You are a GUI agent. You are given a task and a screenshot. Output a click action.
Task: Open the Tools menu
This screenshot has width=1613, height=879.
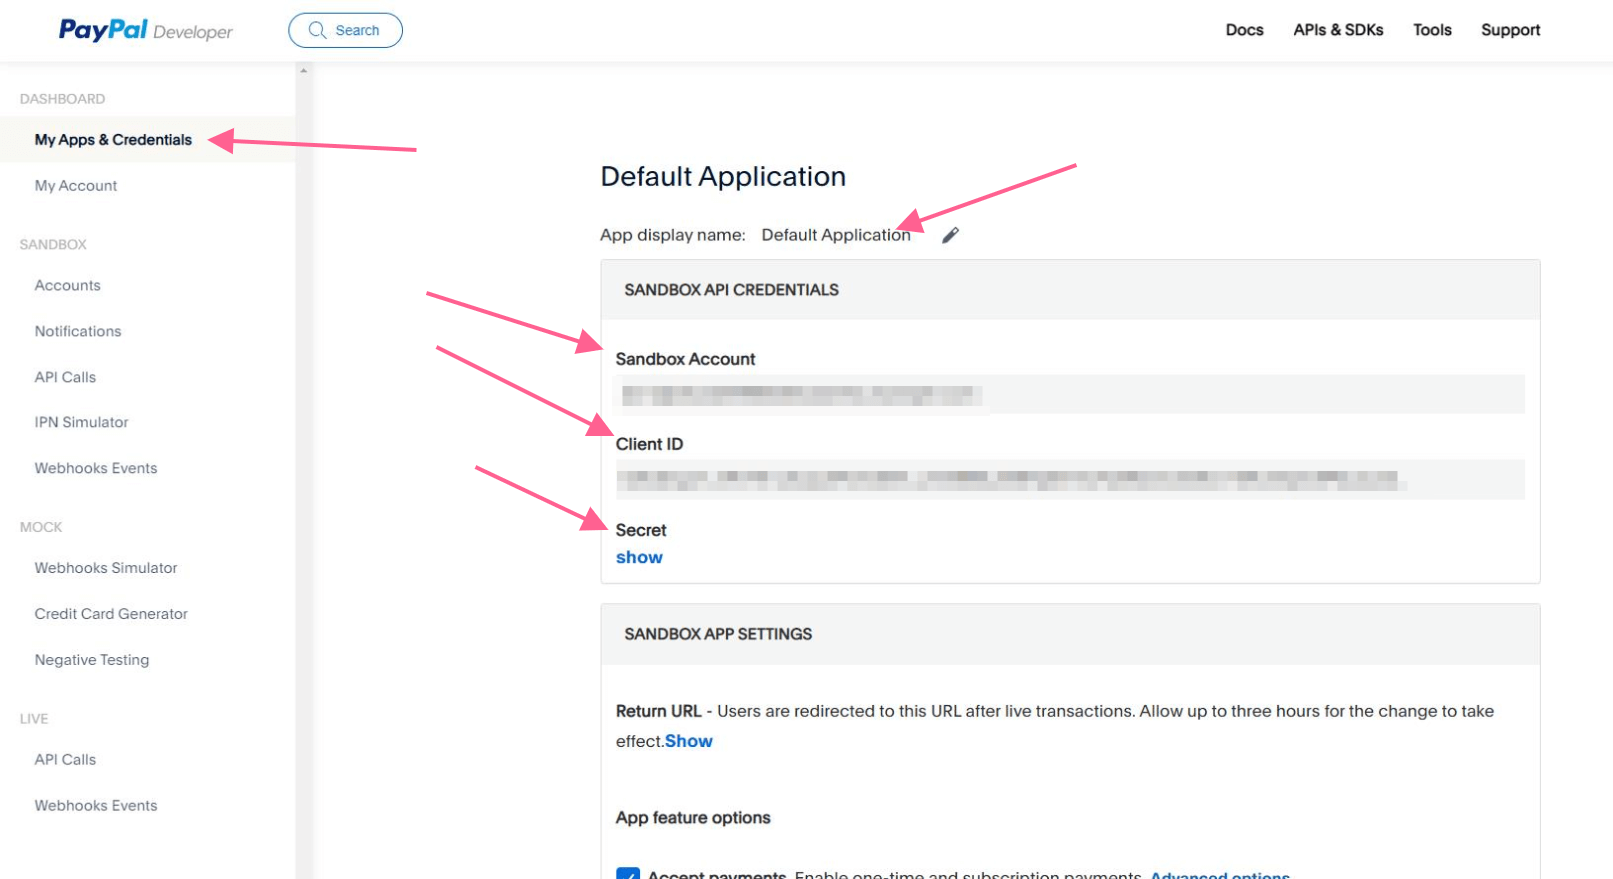(x=1431, y=30)
